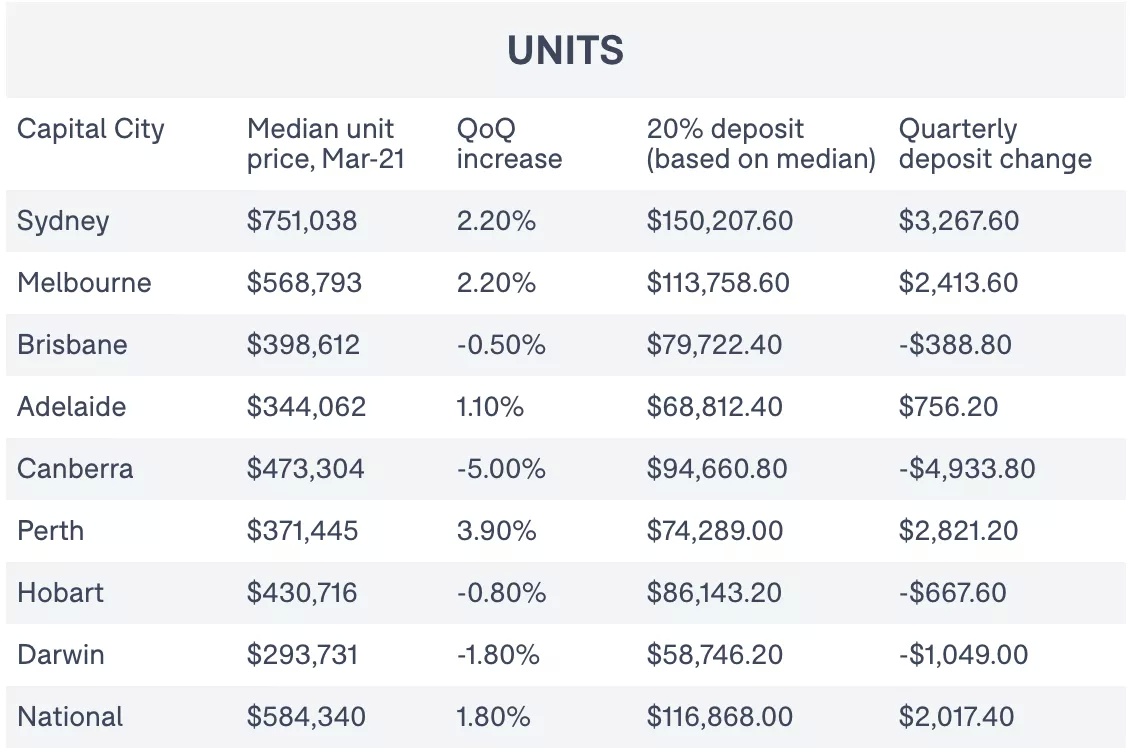Click Darwin's $58,746.20 deposit value
This screenshot has height=756, width=1130.
pyautogui.click(x=714, y=654)
